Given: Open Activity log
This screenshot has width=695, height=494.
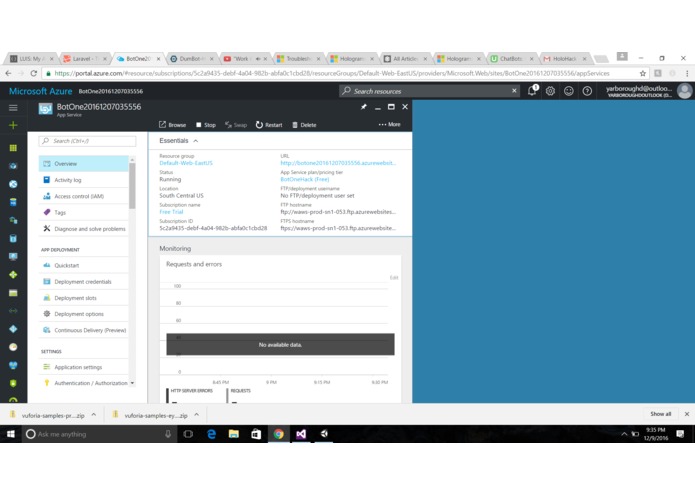Looking at the screenshot, I should tap(84, 180).
